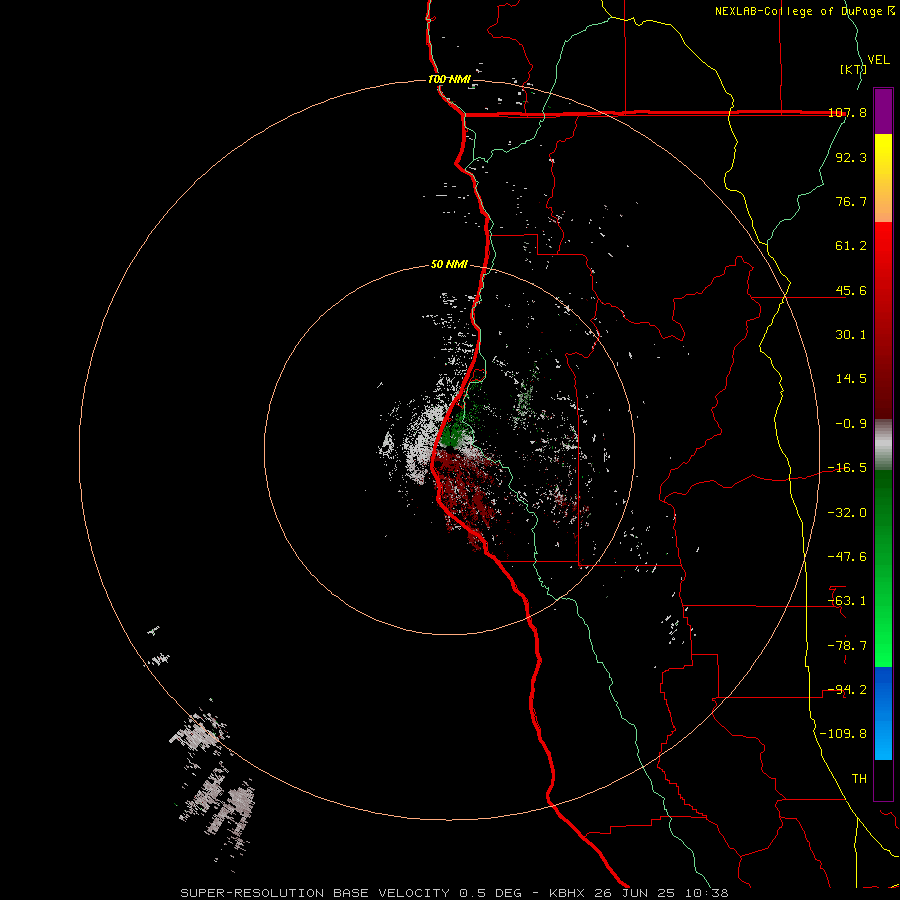Viewport: 900px width, 900px height.
Task: Click the -63.1 velocity scale value
Action: 847,601
